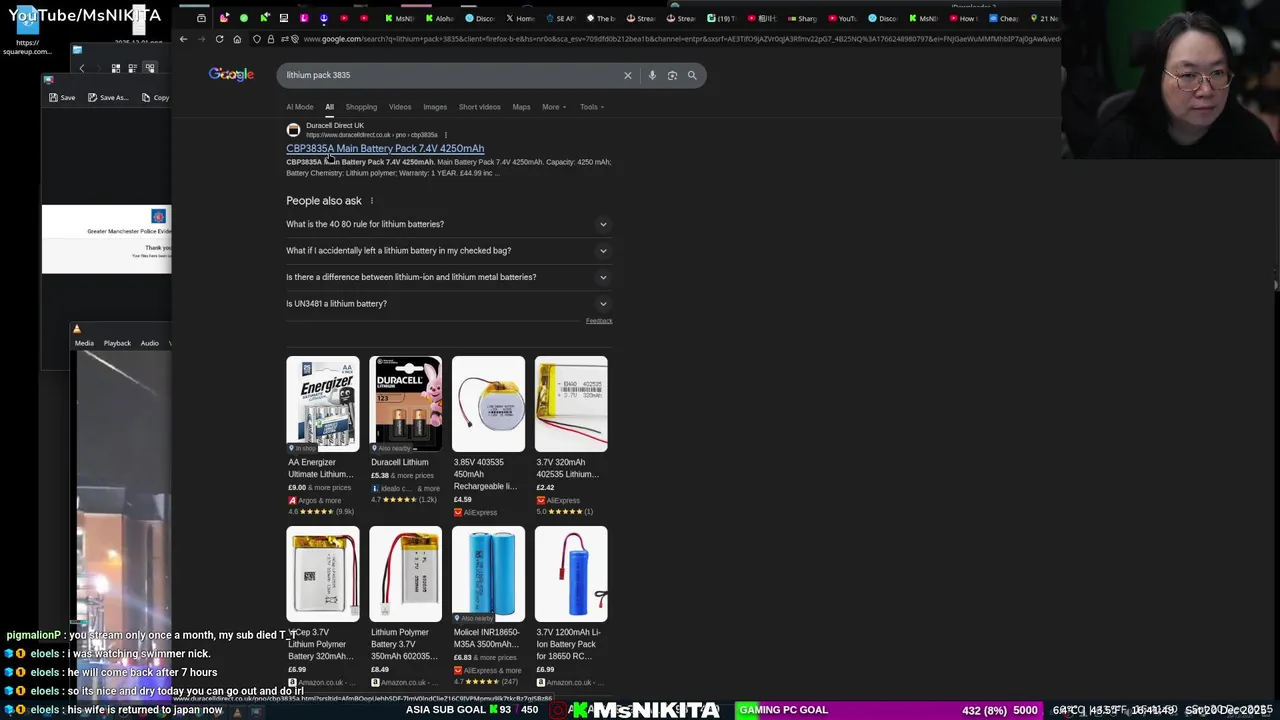Open more options beside Duracell result URL

pos(445,135)
